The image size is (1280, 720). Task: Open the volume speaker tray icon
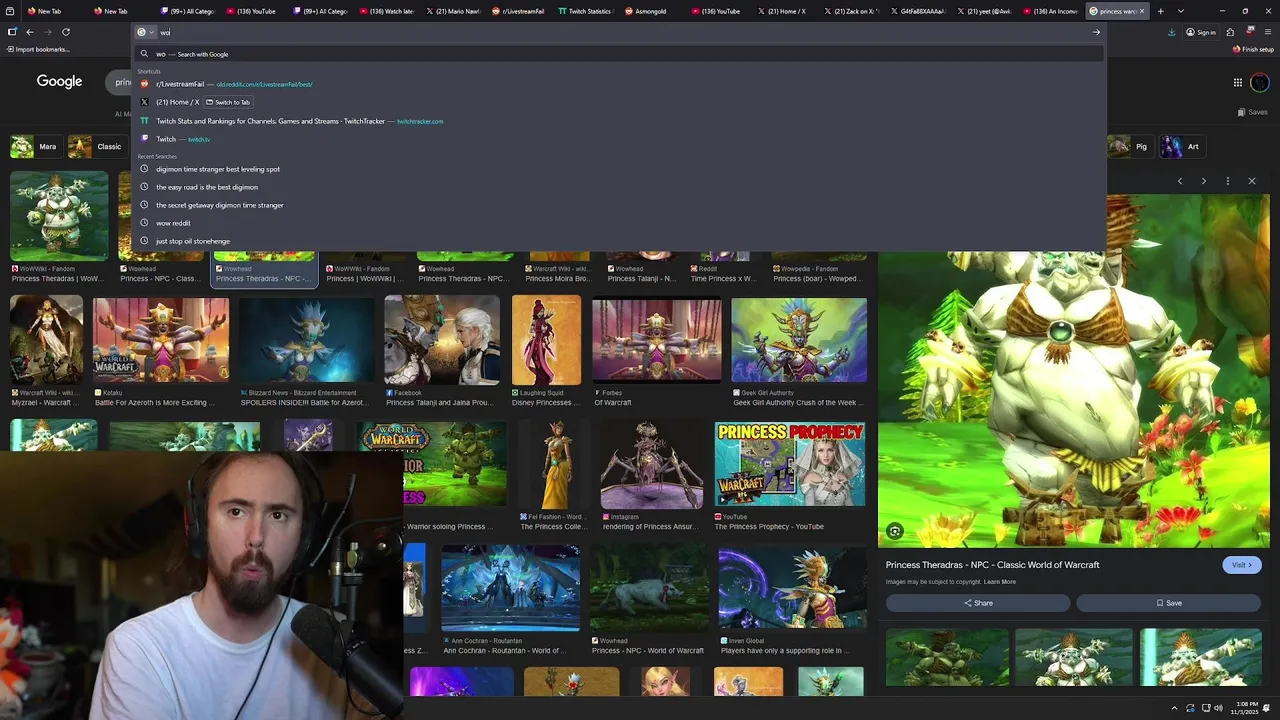[1218, 708]
